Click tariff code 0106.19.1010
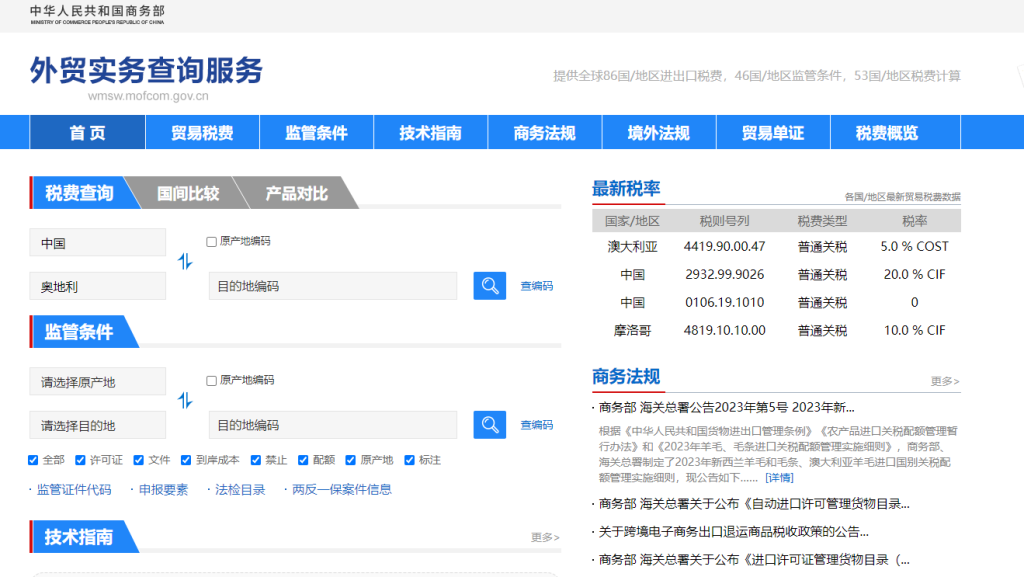The image size is (1024, 577). coord(724,303)
